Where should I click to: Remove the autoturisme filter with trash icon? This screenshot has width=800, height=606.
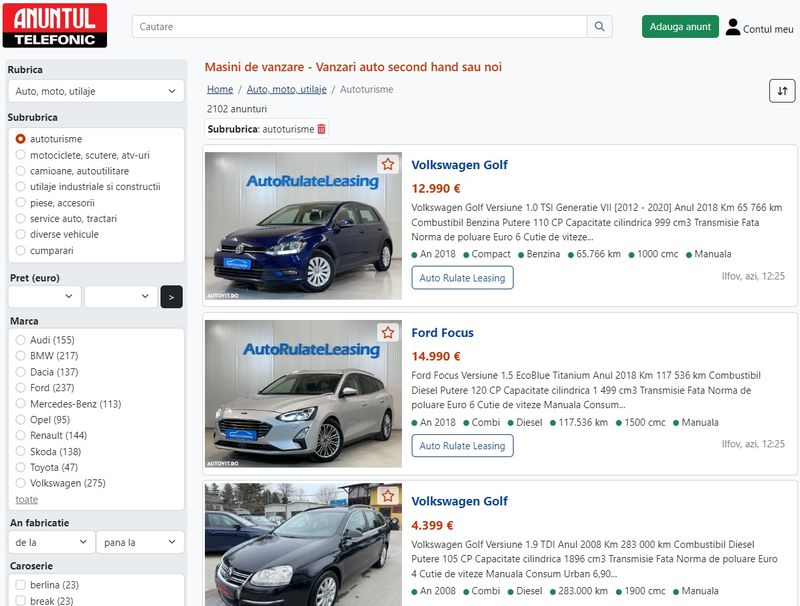coord(321,129)
